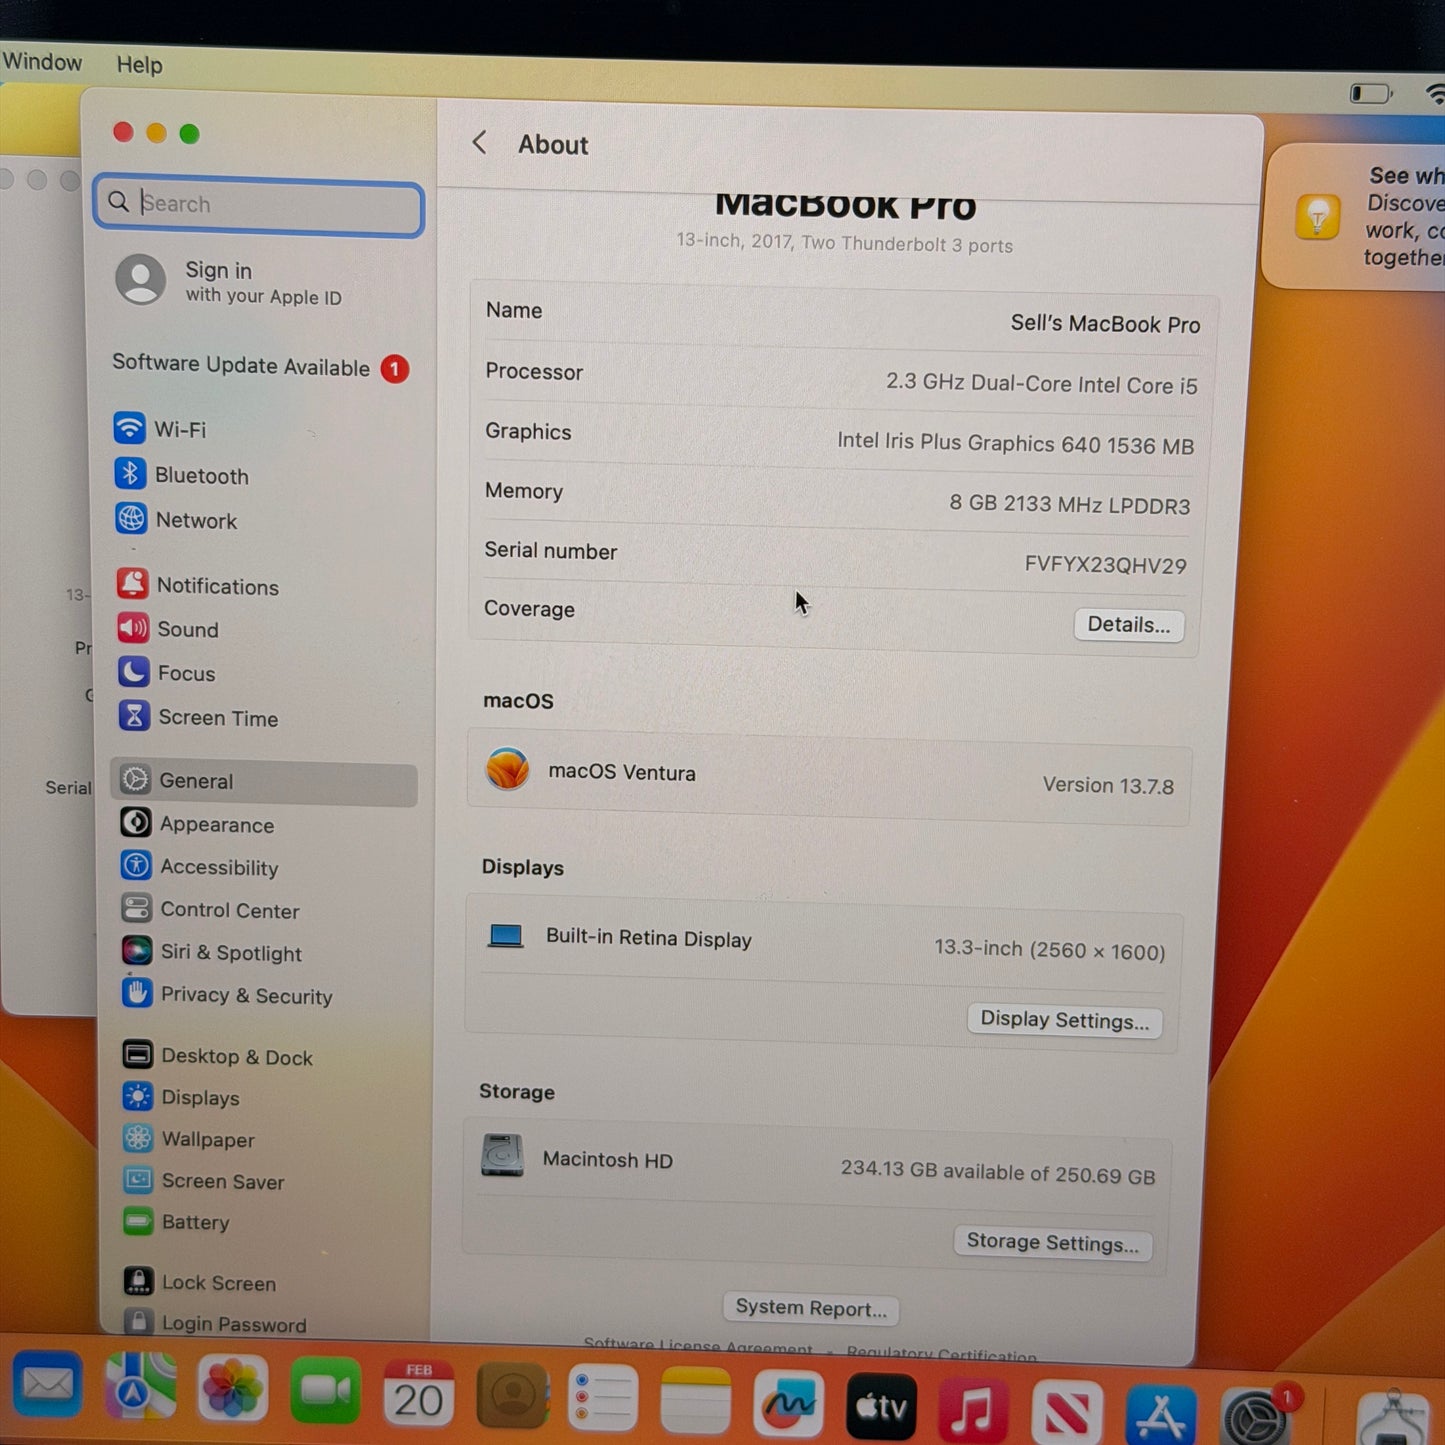Open Screen Saver settings

(204, 1181)
